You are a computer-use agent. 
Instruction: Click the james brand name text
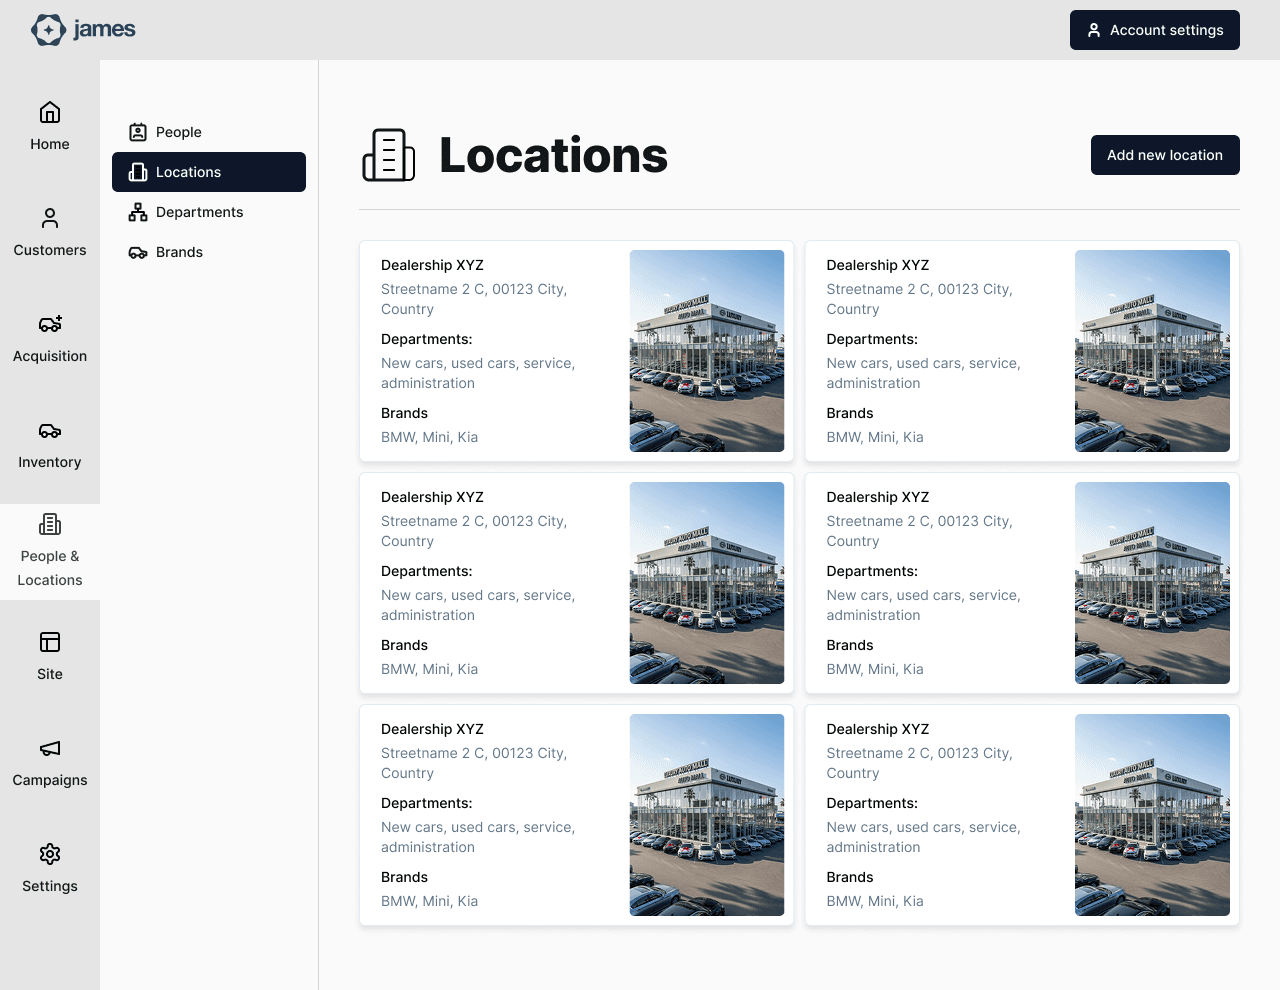[x=104, y=29]
